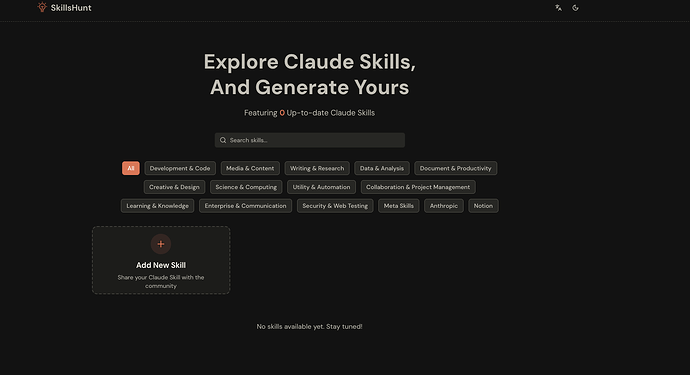Click the orange plus icon to add skill
The width and height of the screenshot is (690, 375).
pyautogui.click(x=161, y=244)
